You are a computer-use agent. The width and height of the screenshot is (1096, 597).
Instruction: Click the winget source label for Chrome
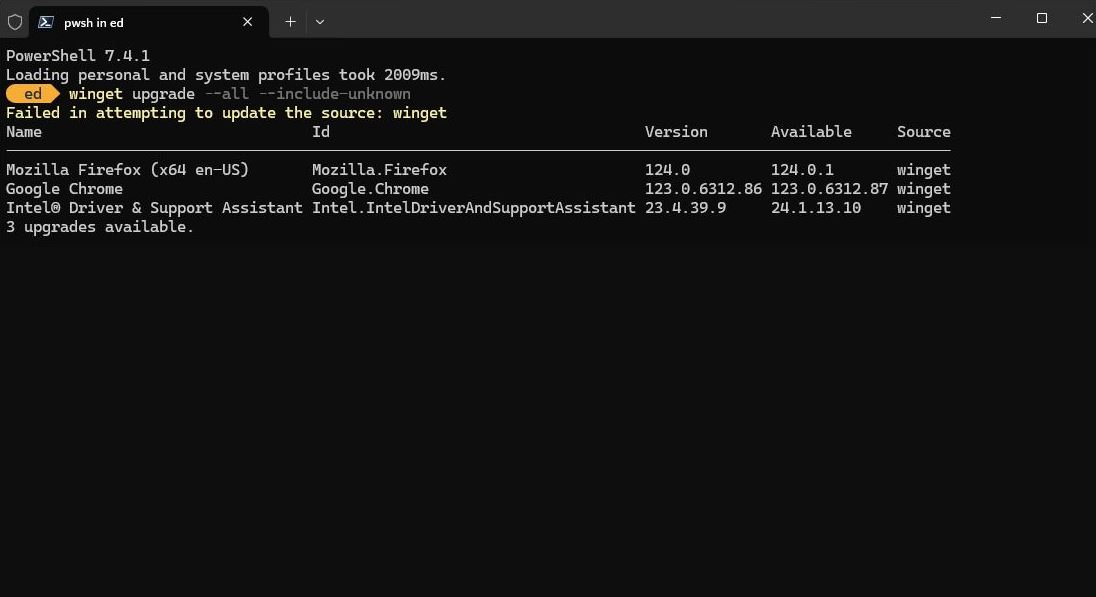pos(923,188)
